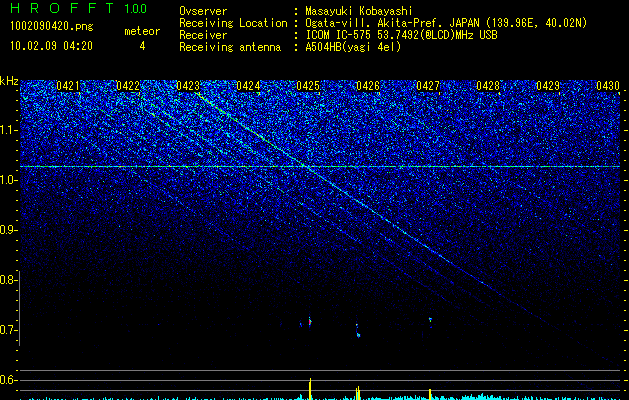This screenshot has height=400, width=629.
Task: Click the 0.9 kHz axis label
Action: click(x=8, y=230)
